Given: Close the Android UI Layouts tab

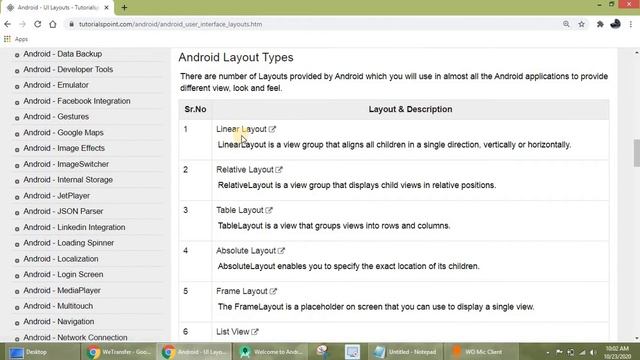Looking at the screenshot, I should 107,7.
